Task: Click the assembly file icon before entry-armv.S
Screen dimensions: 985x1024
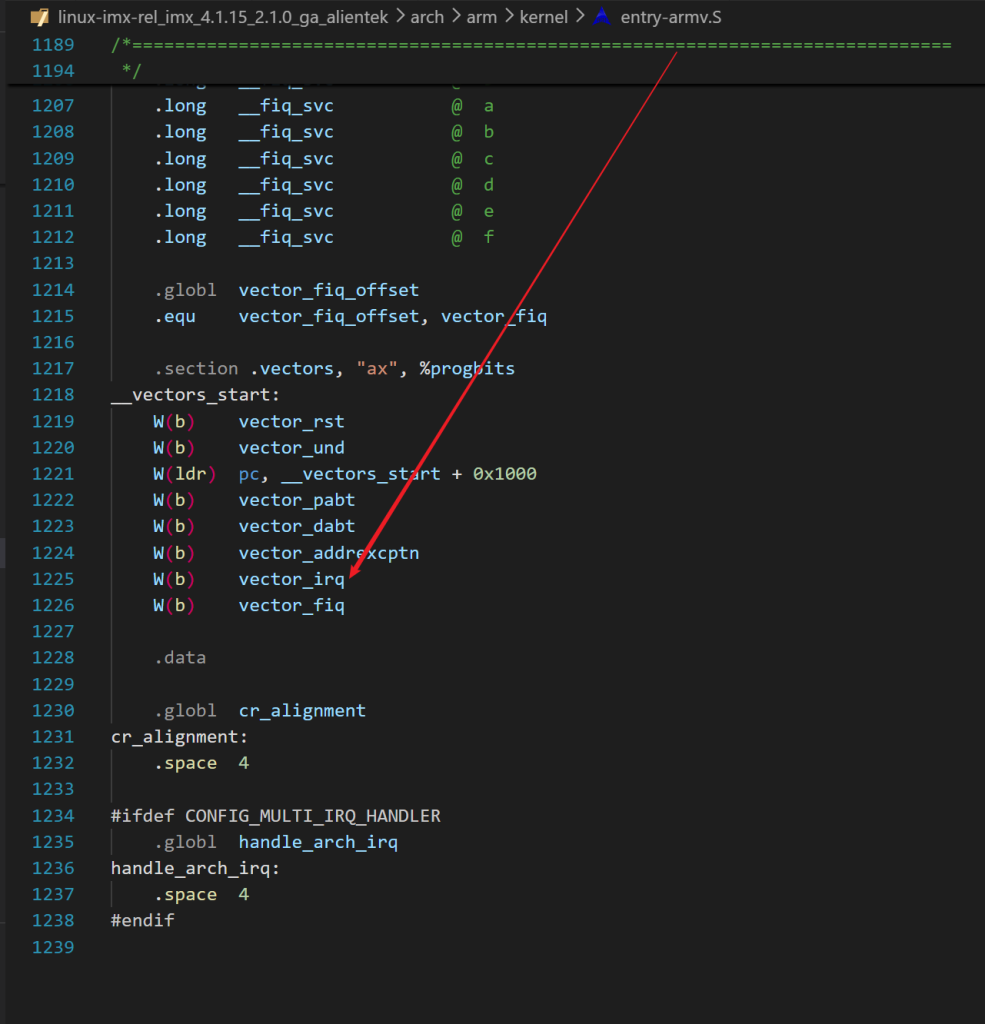Action: [x=602, y=17]
